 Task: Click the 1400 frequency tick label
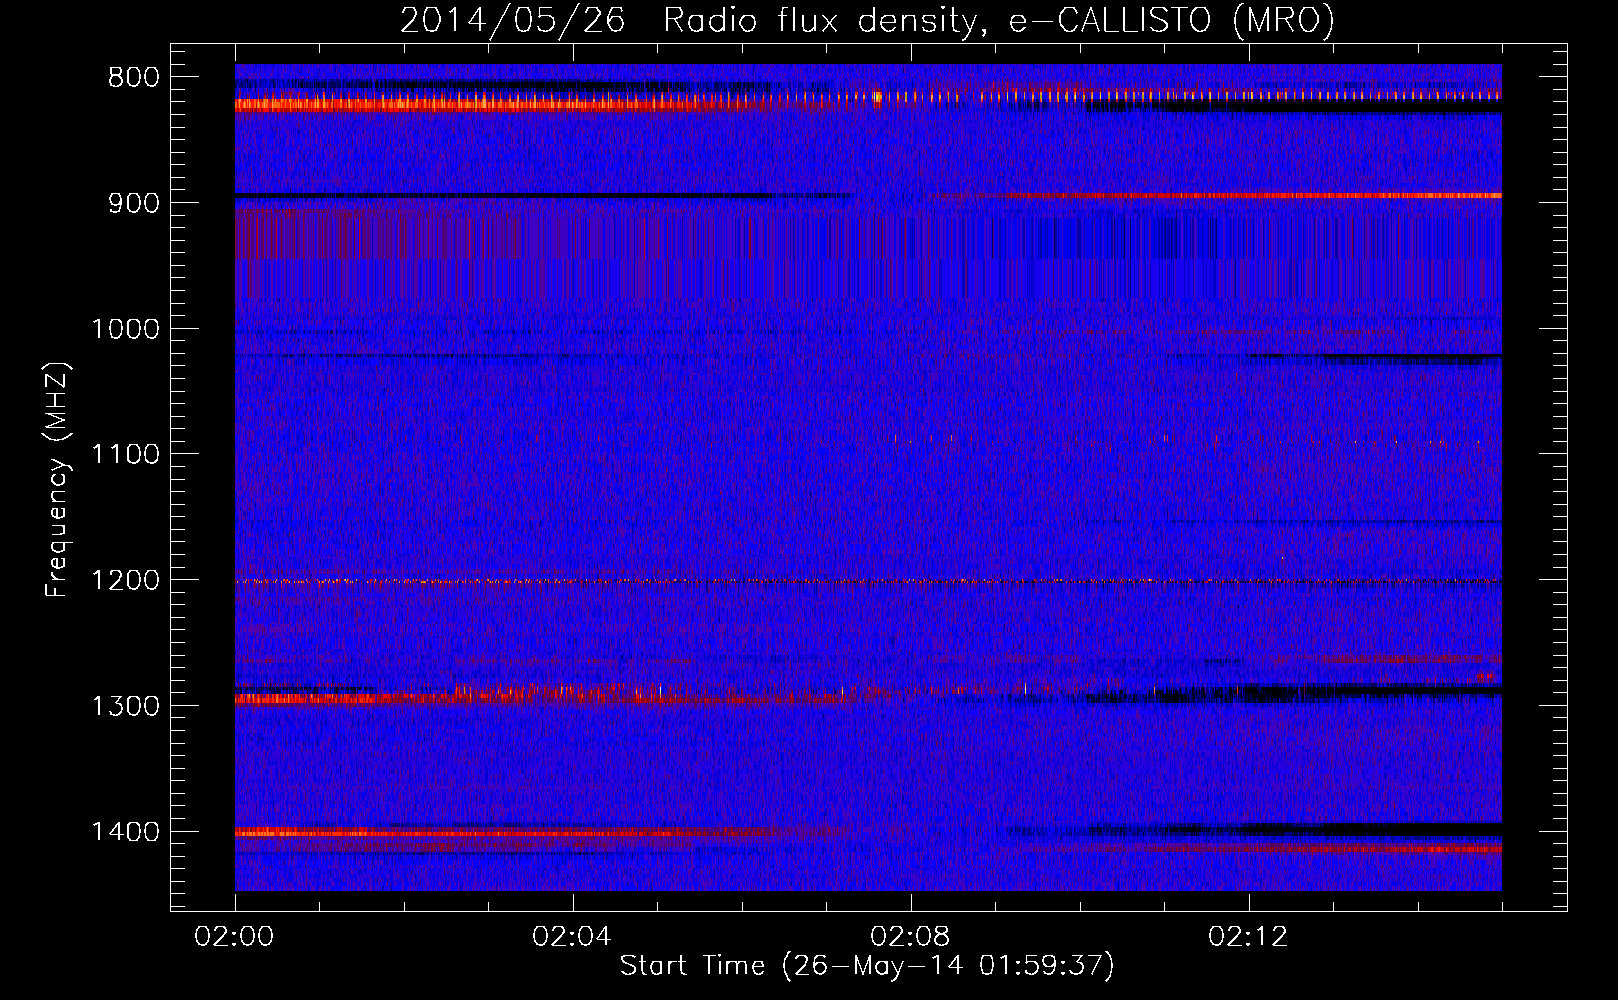[126, 832]
